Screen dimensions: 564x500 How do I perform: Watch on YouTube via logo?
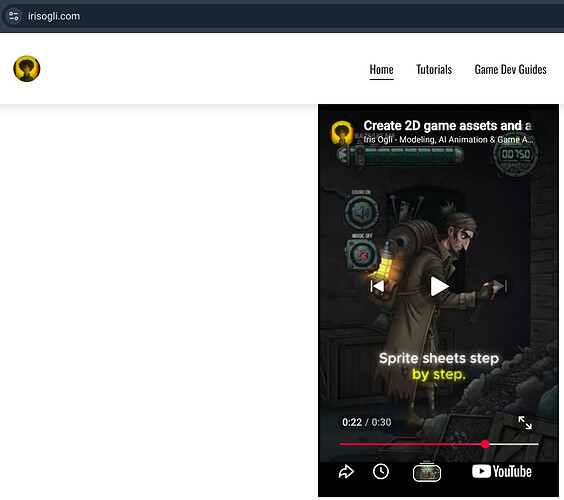(x=502, y=472)
